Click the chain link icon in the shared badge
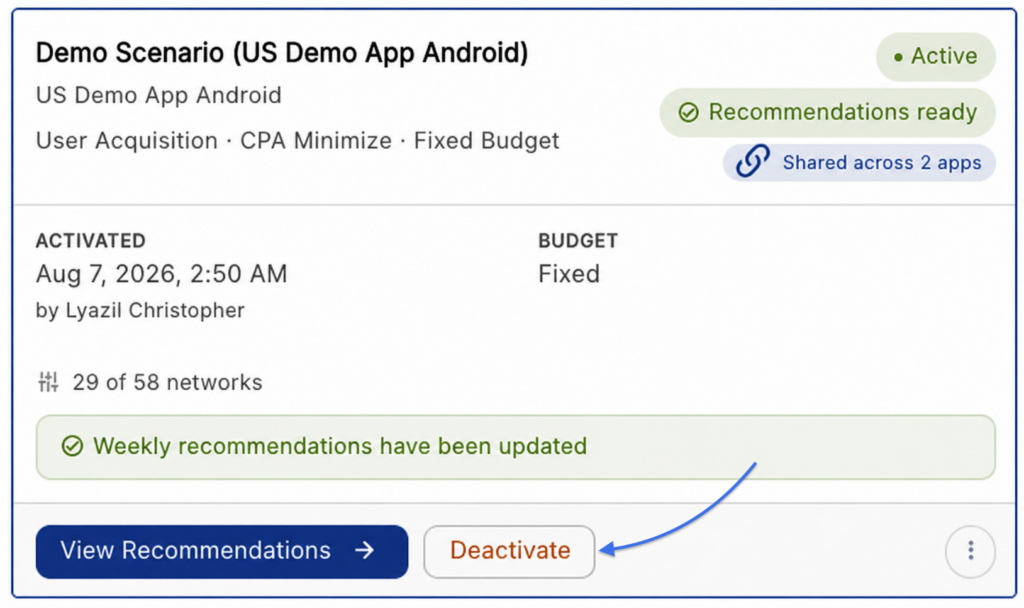The width and height of the screenshot is (1024, 608). tap(752, 161)
